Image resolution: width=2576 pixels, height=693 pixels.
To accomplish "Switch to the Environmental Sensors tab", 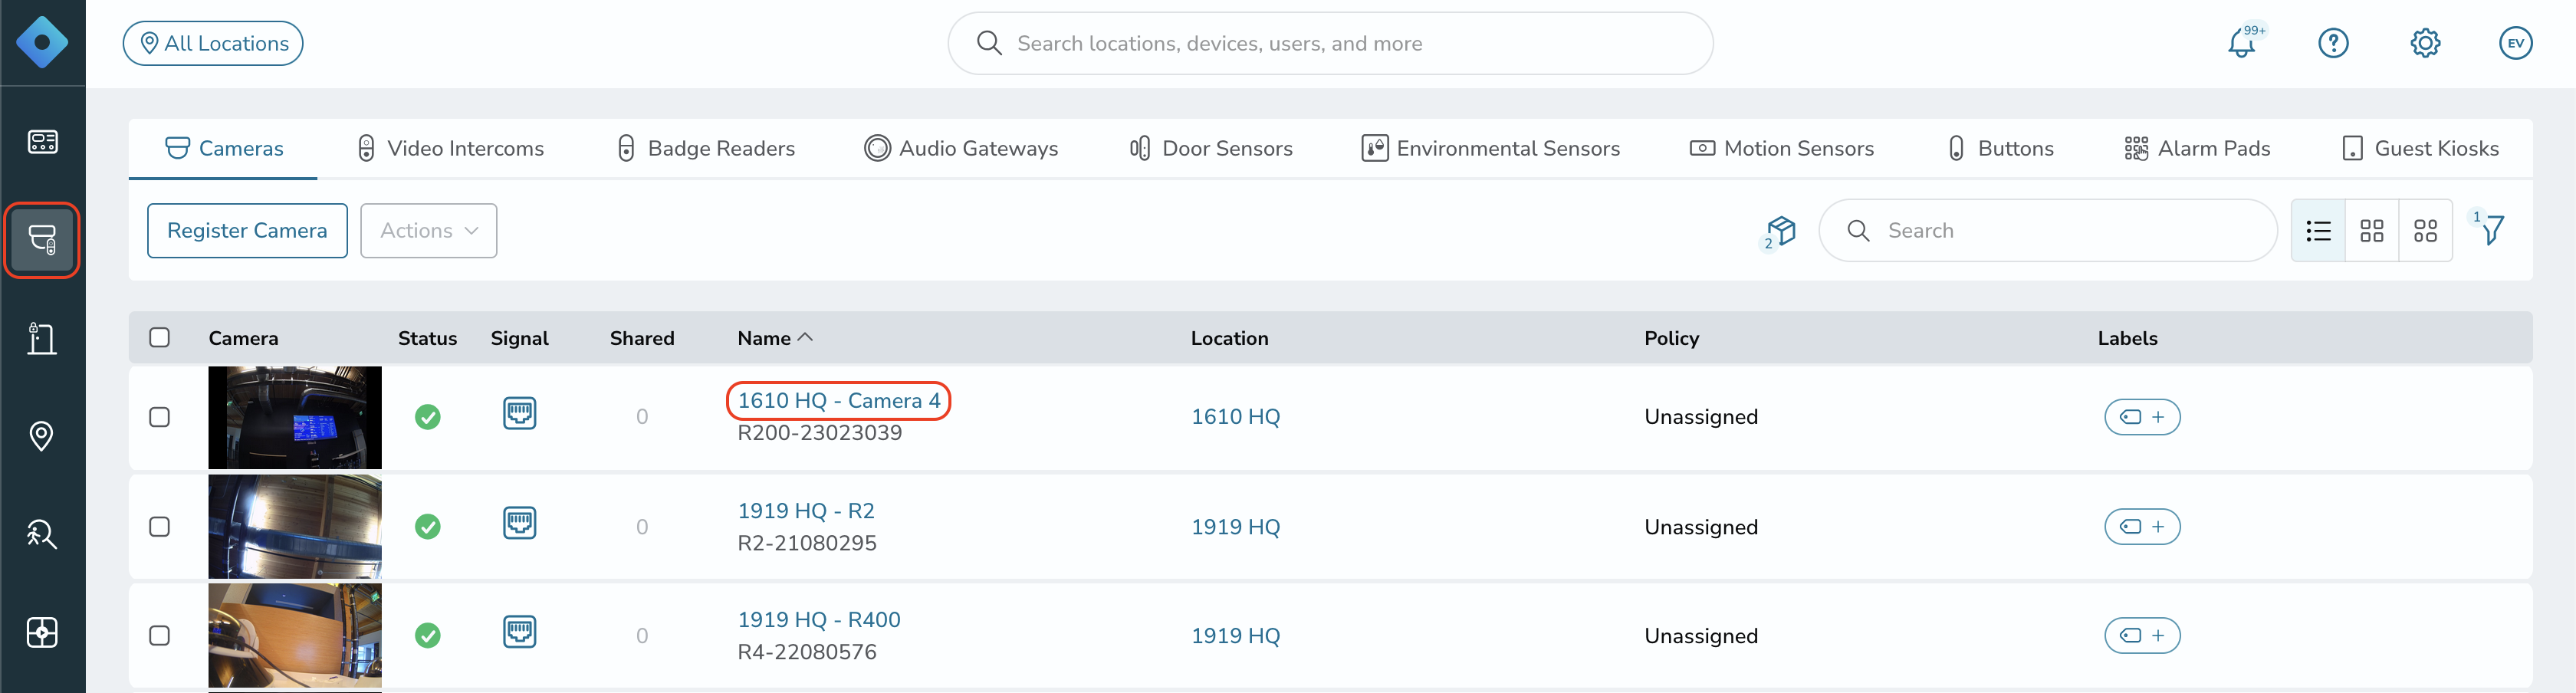I will click(1491, 148).
